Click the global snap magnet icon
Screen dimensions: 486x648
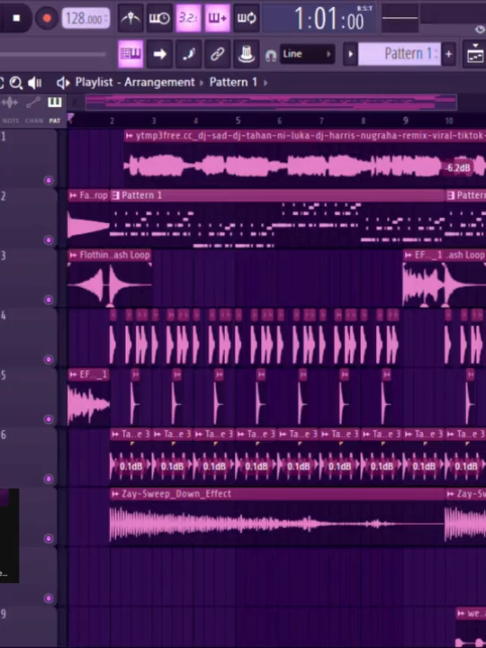pos(271,55)
